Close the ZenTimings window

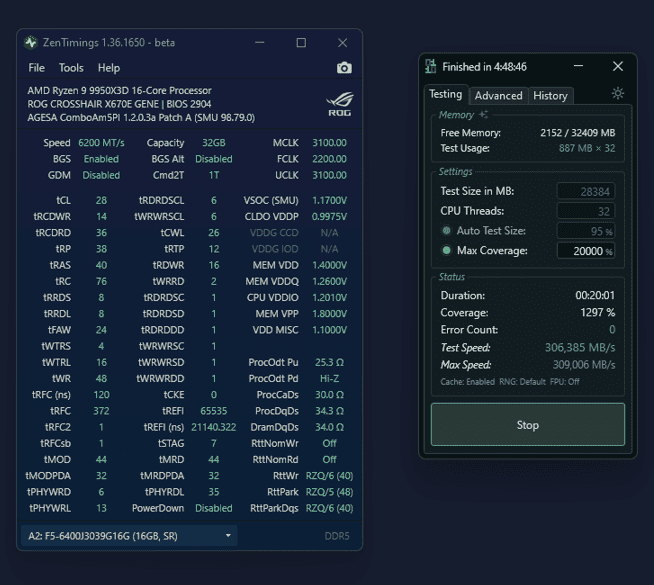(342, 43)
